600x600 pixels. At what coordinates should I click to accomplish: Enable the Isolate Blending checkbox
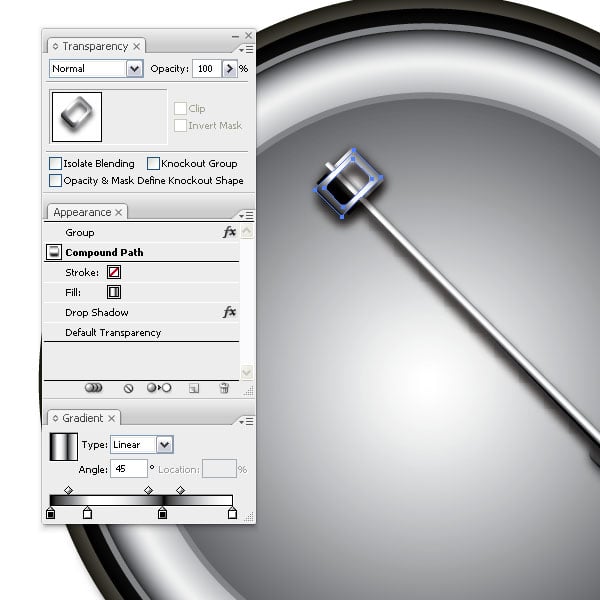coord(56,163)
